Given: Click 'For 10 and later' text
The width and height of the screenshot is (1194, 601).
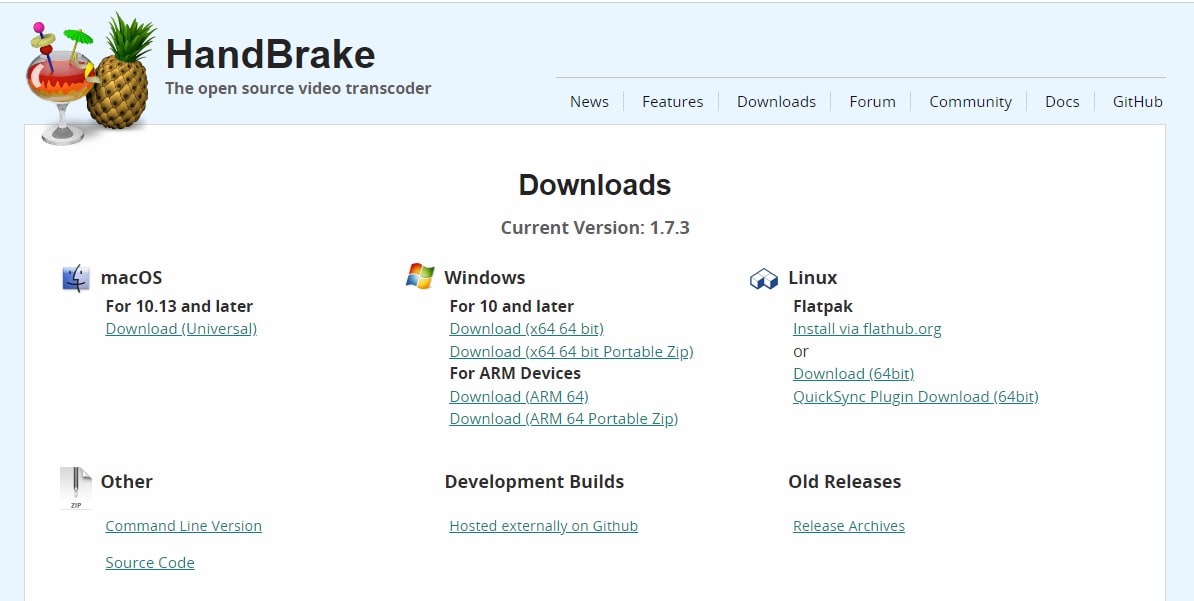Looking at the screenshot, I should point(512,306).
